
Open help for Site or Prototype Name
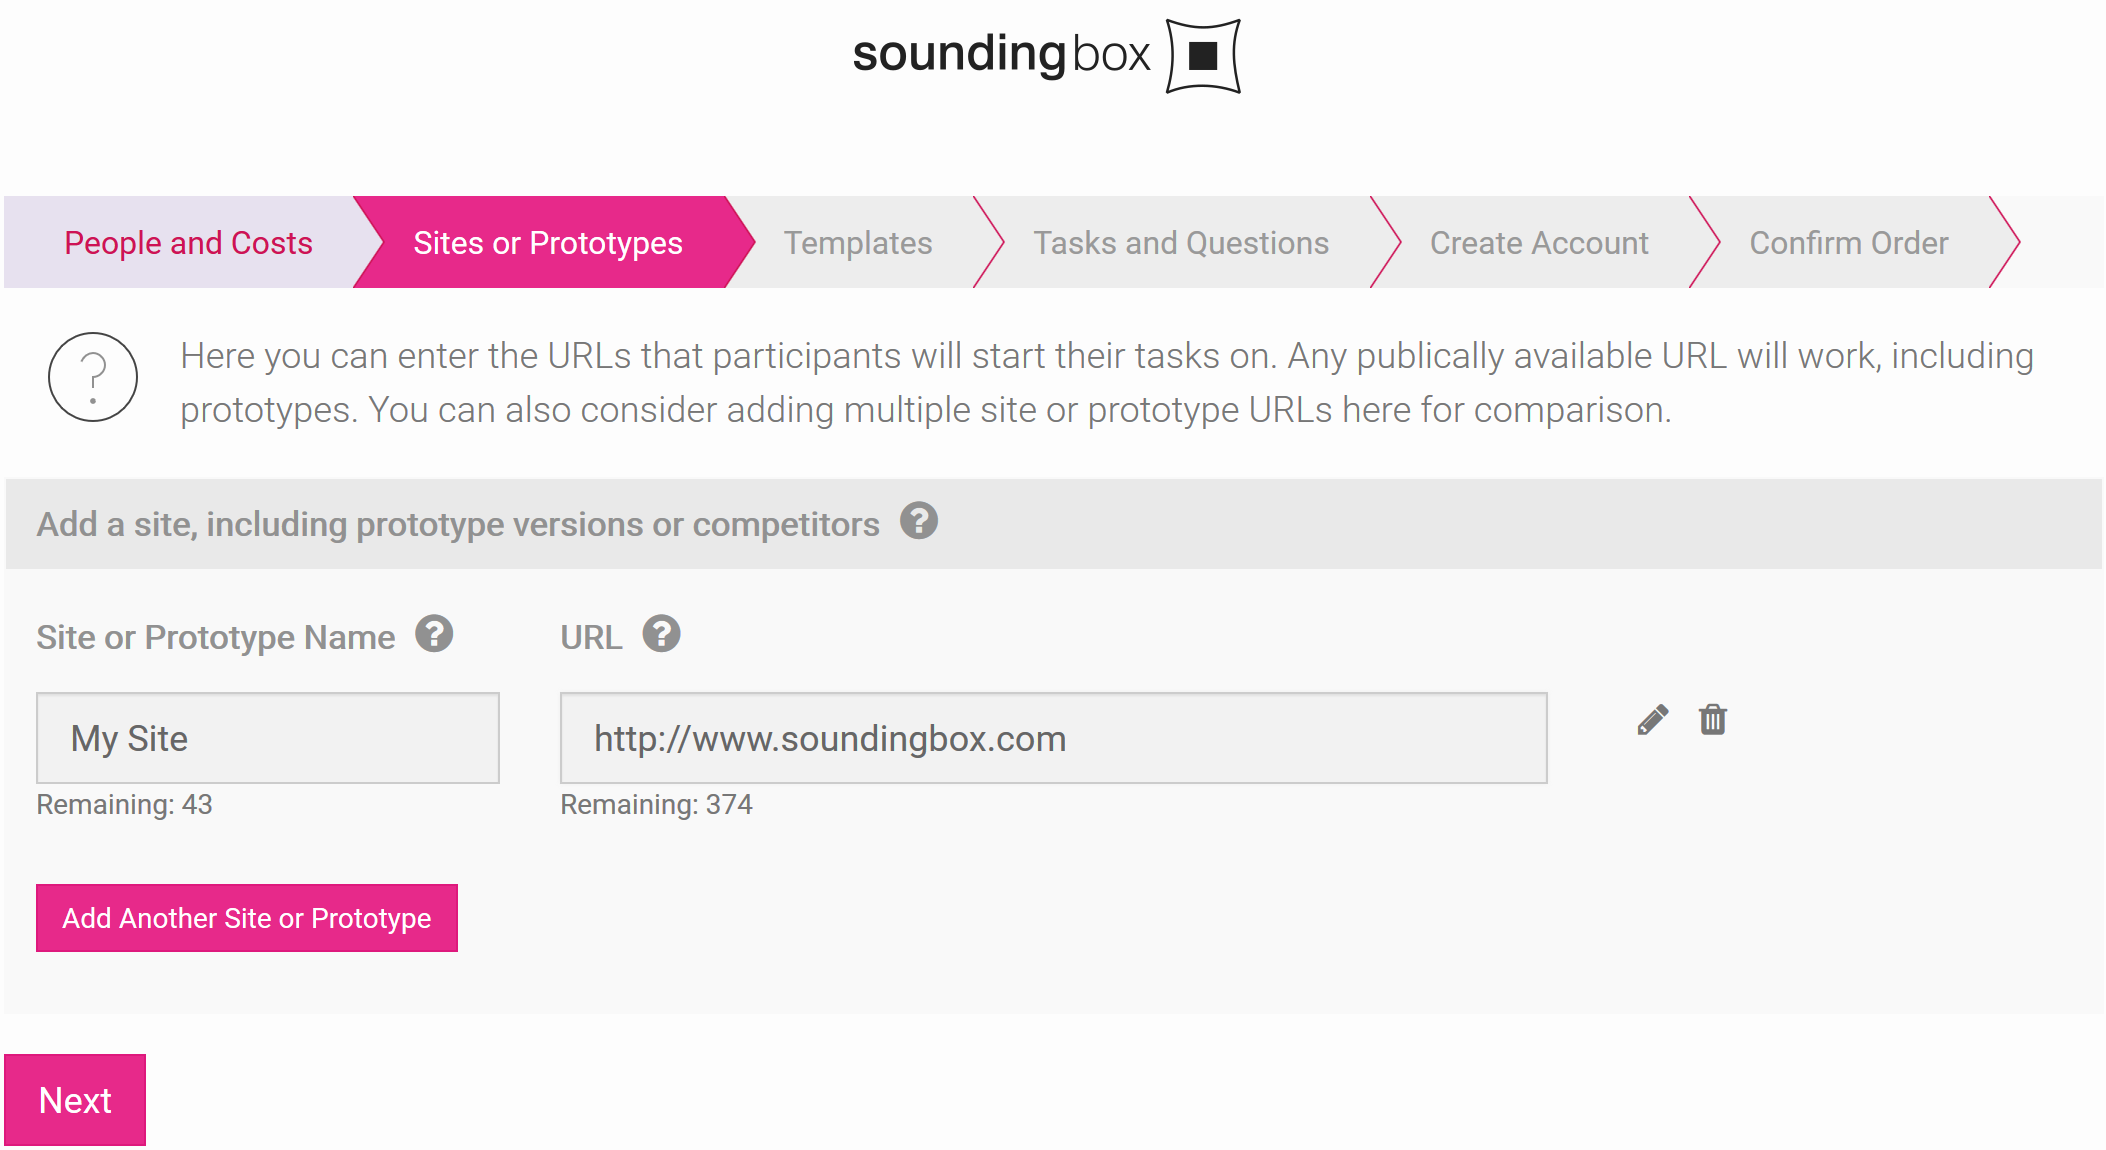click(x=434, y=633)
